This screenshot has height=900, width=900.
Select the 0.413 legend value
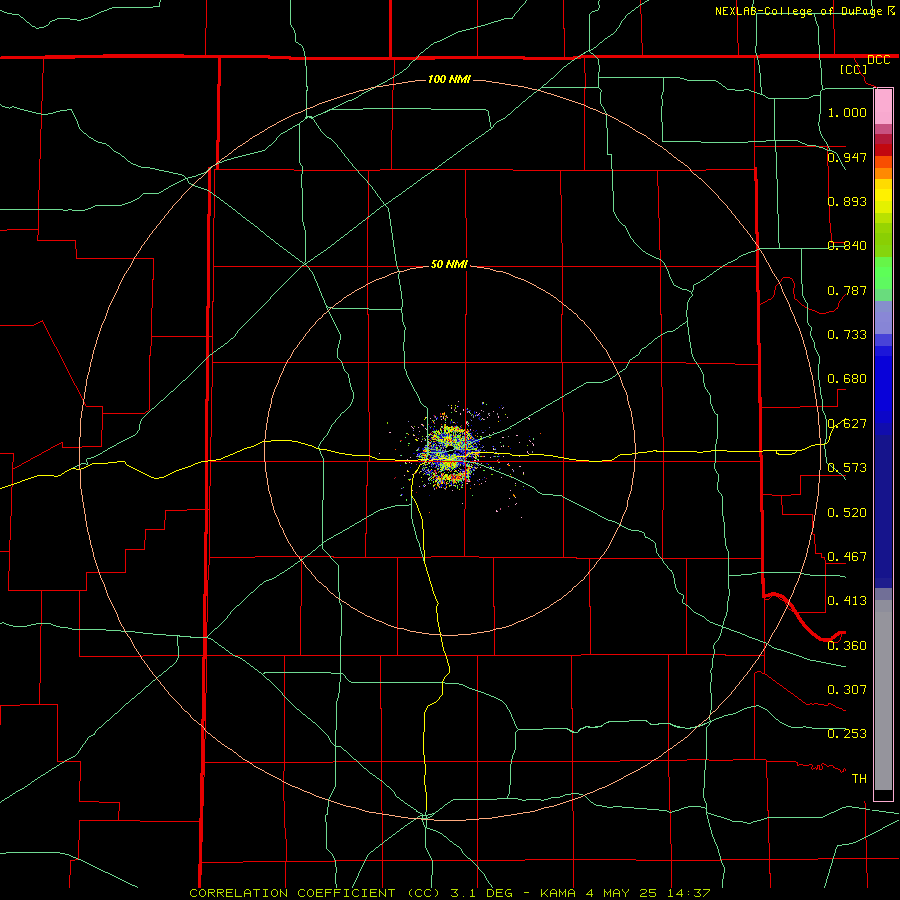click(x=847, y=601)
